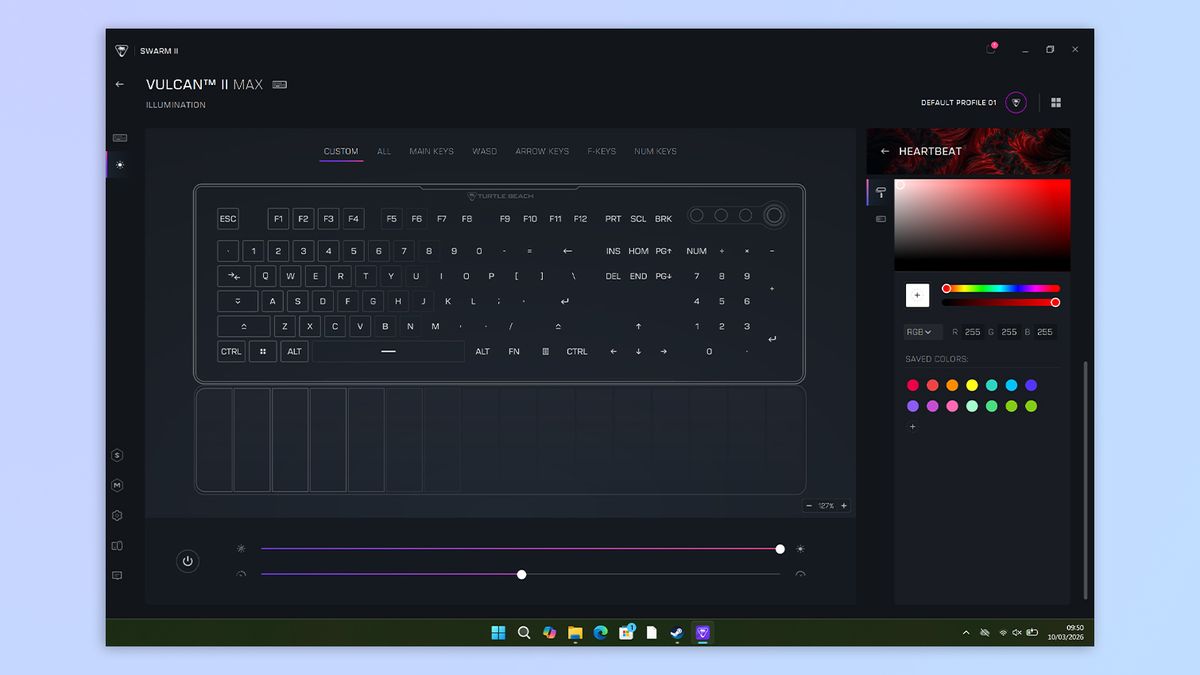Open the grid view icon near profile

click(x=1056, y=103)
